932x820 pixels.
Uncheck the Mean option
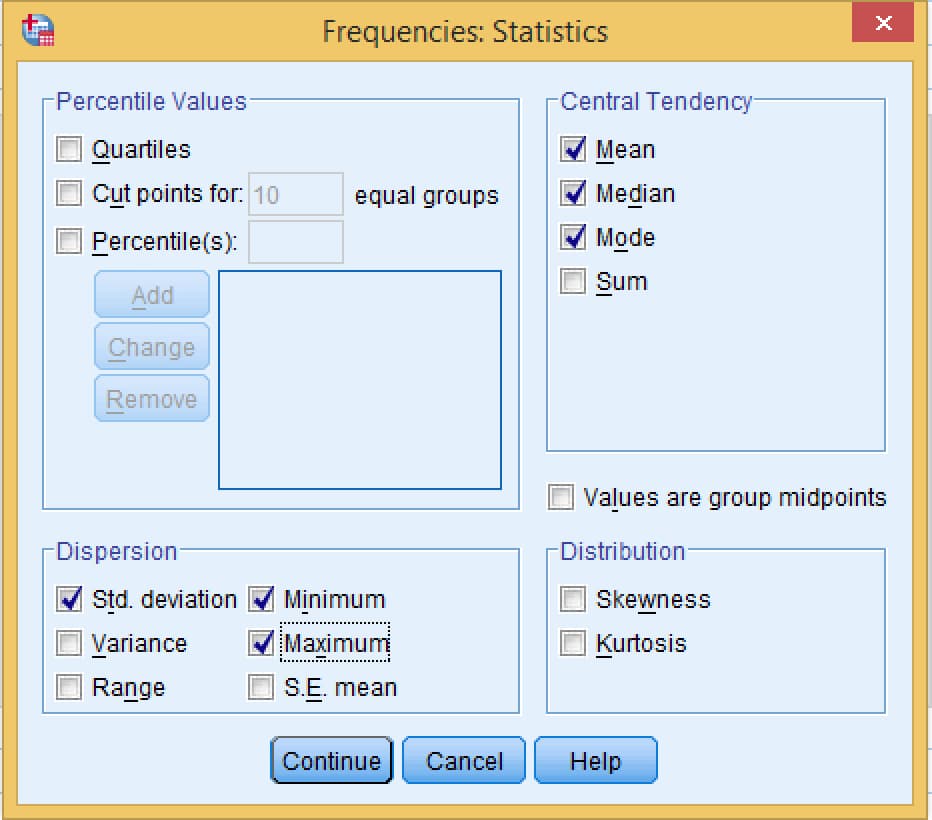573,149
